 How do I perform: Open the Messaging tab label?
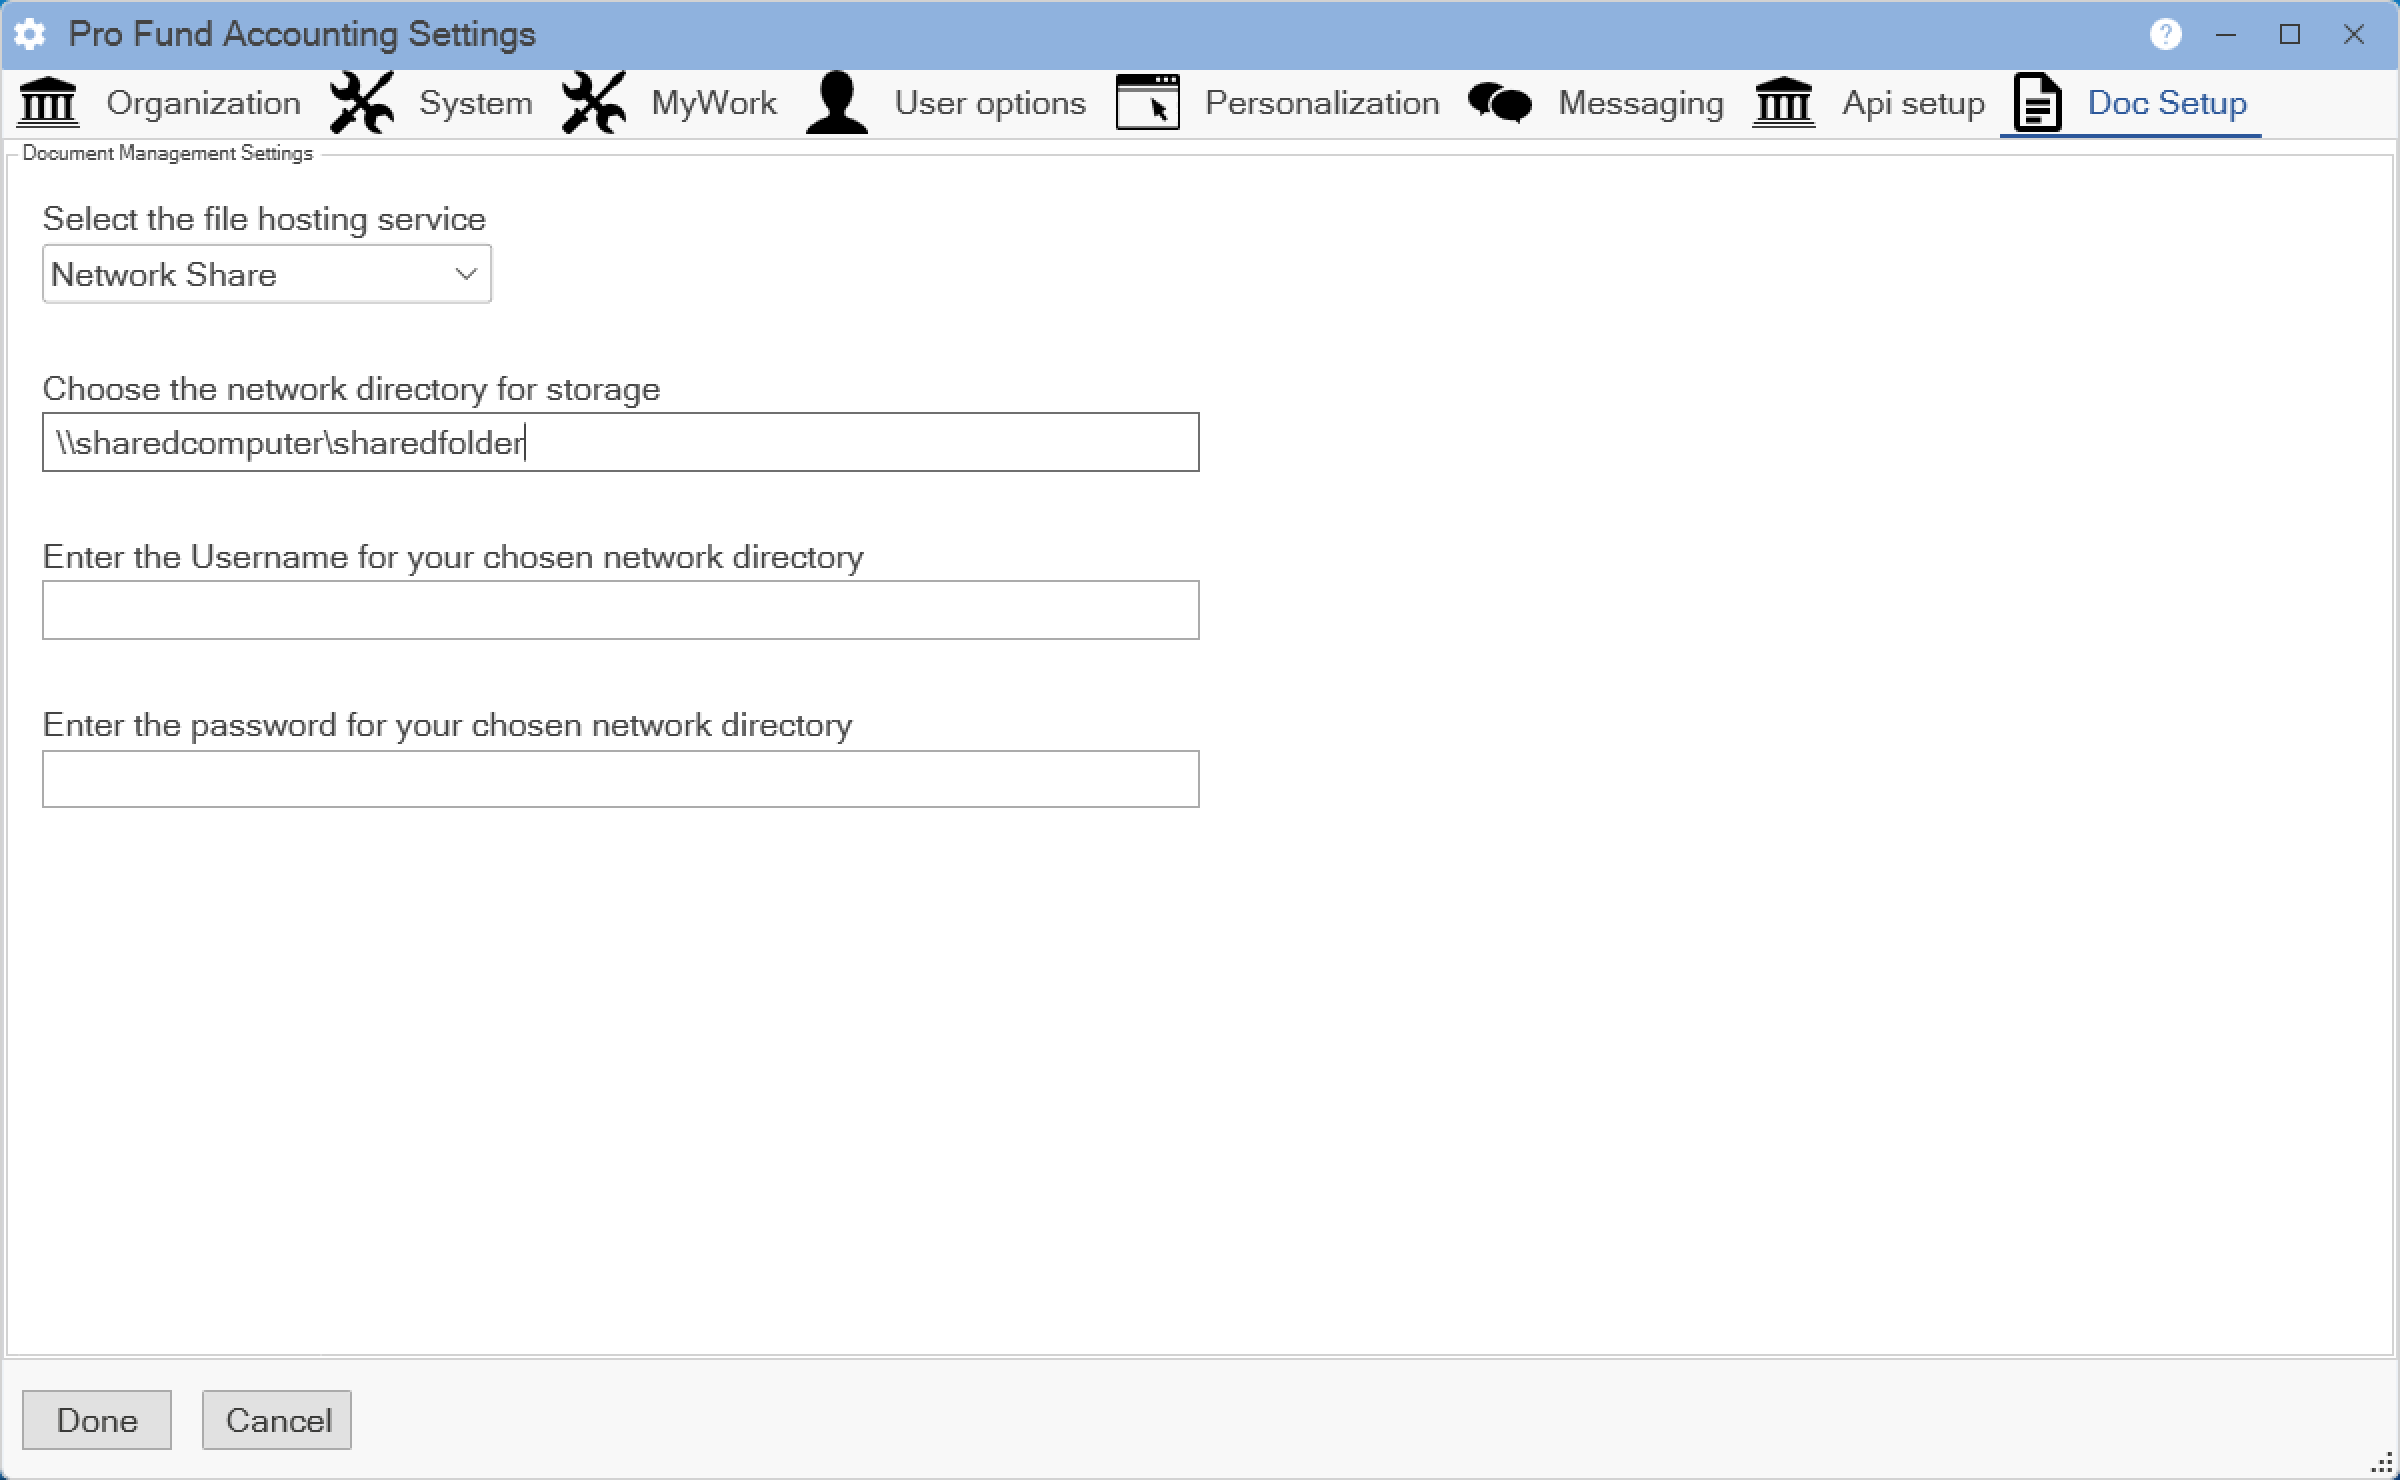1640,103
